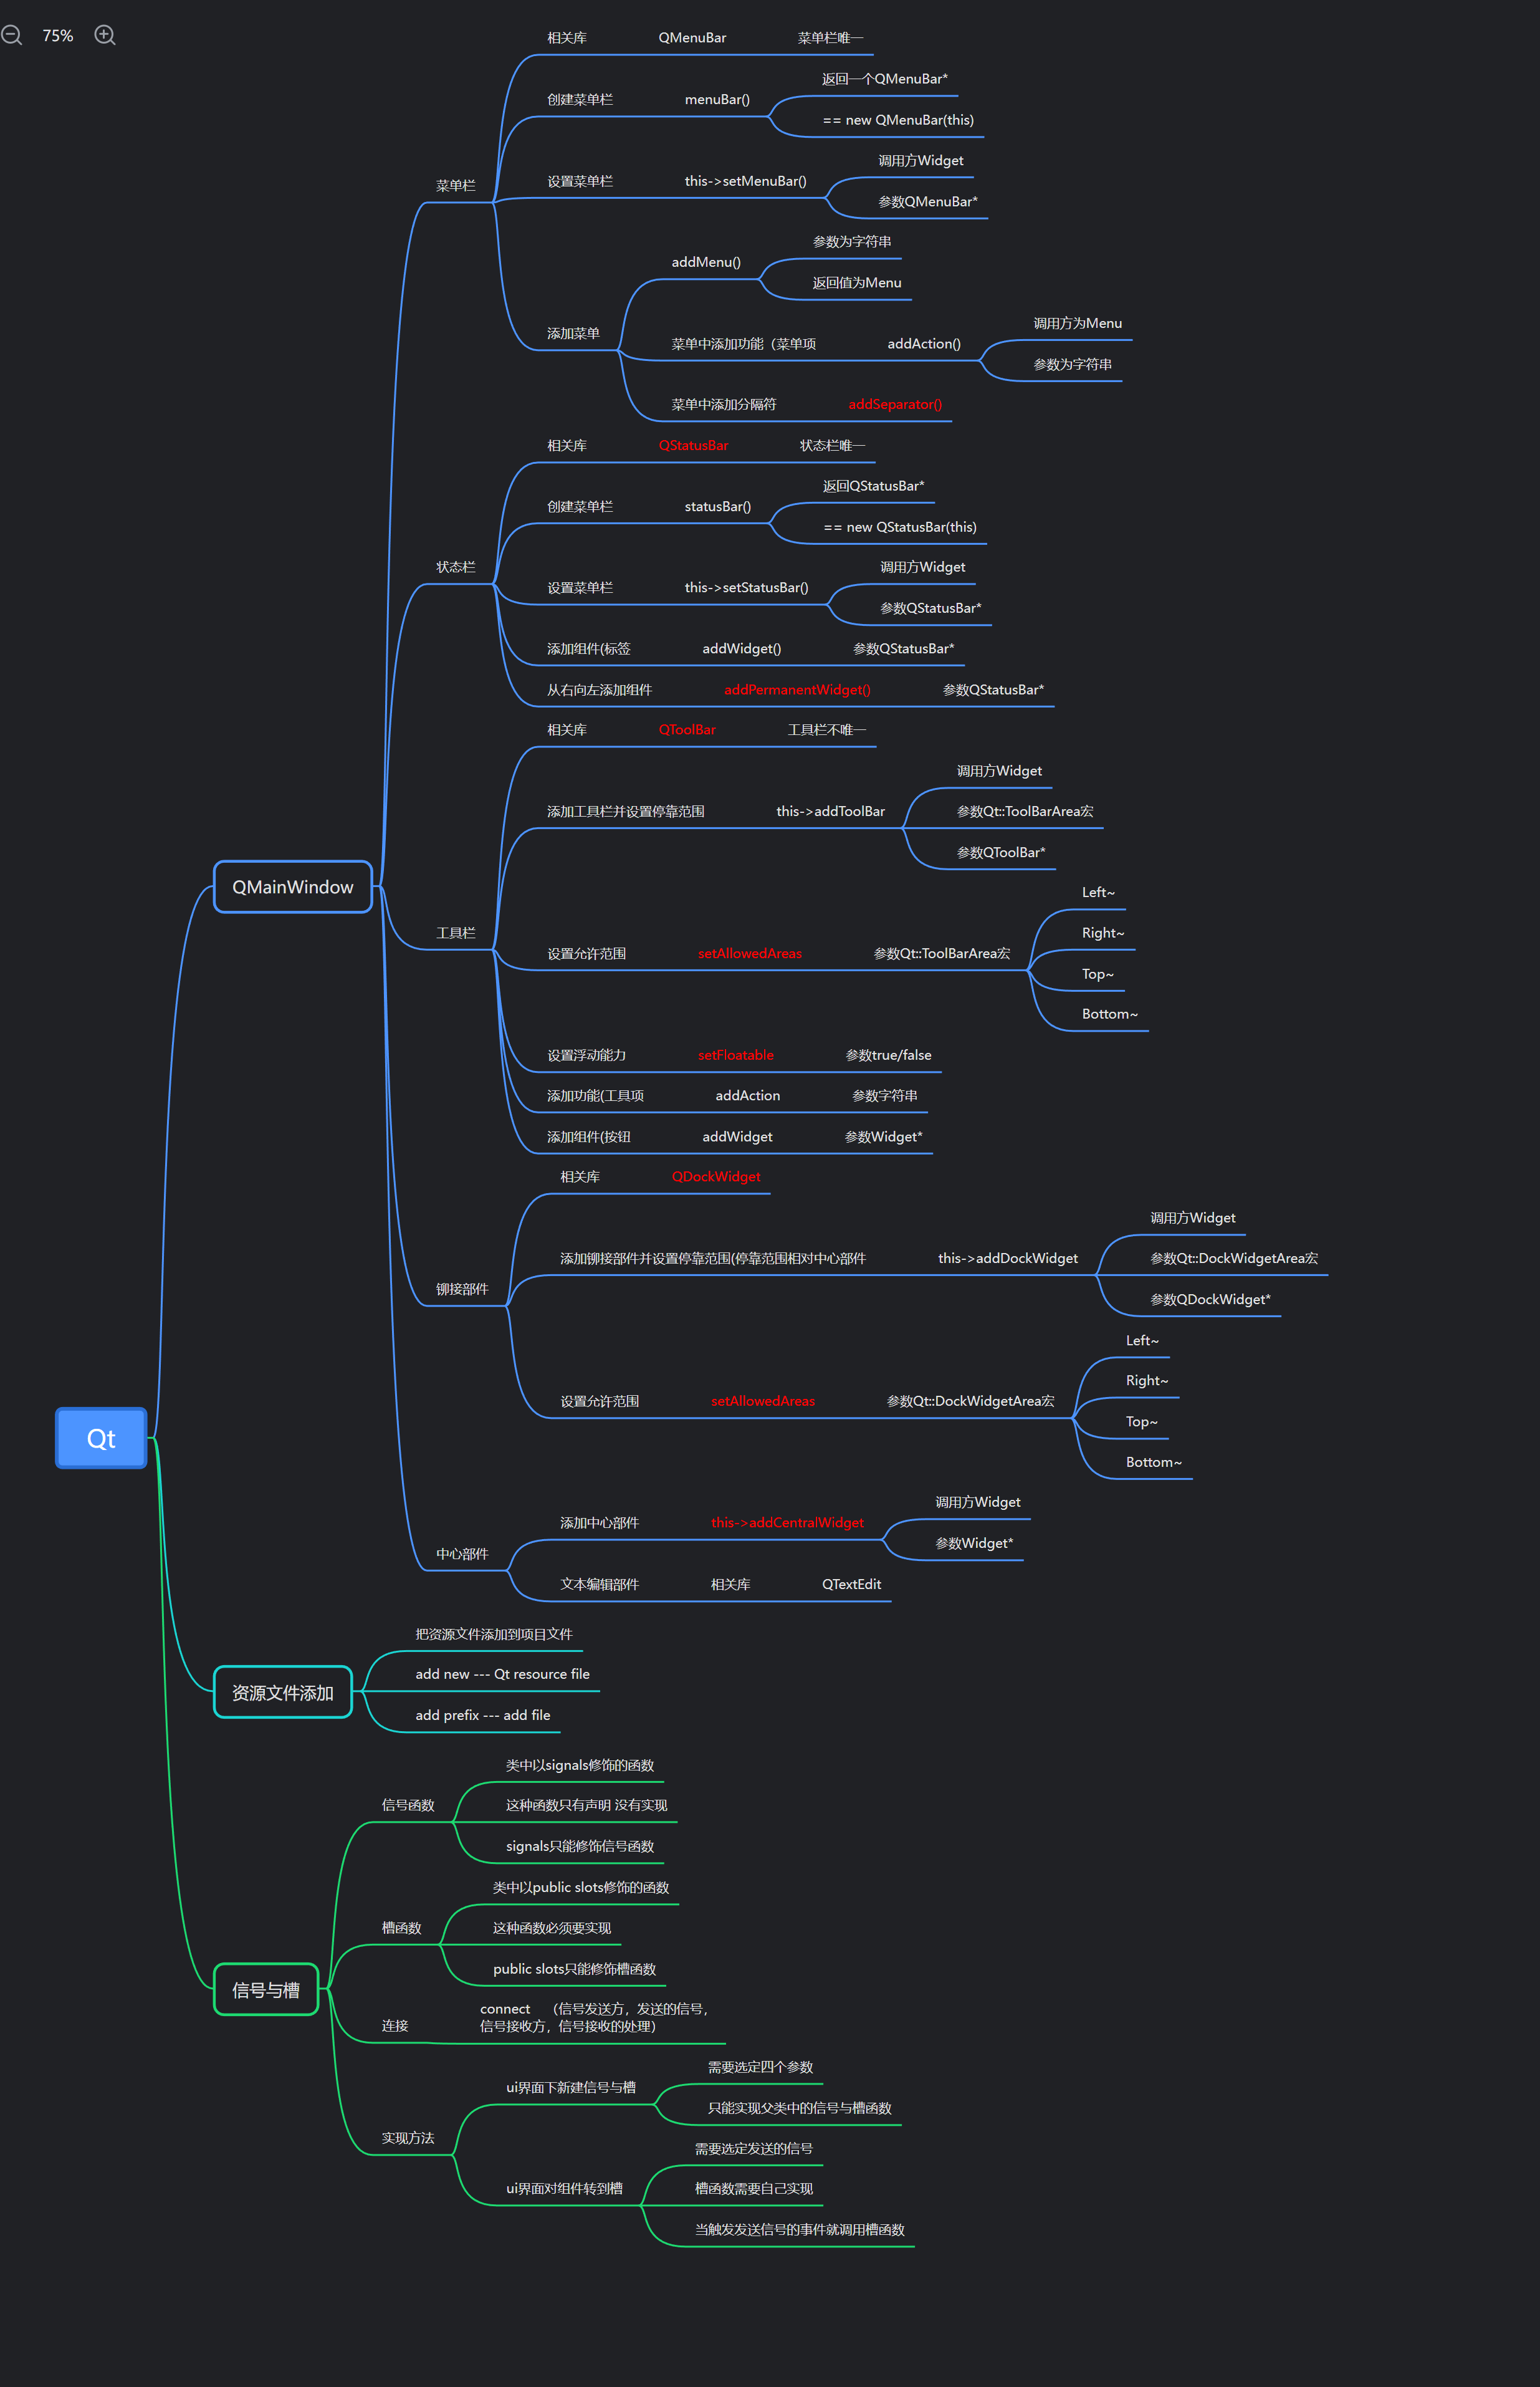
Task: Click the 75% zoom level label
Action: 58,36
